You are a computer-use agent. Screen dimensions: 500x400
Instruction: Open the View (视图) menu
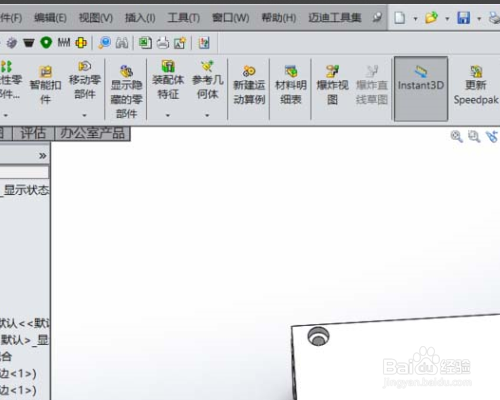tap(96, 18)
